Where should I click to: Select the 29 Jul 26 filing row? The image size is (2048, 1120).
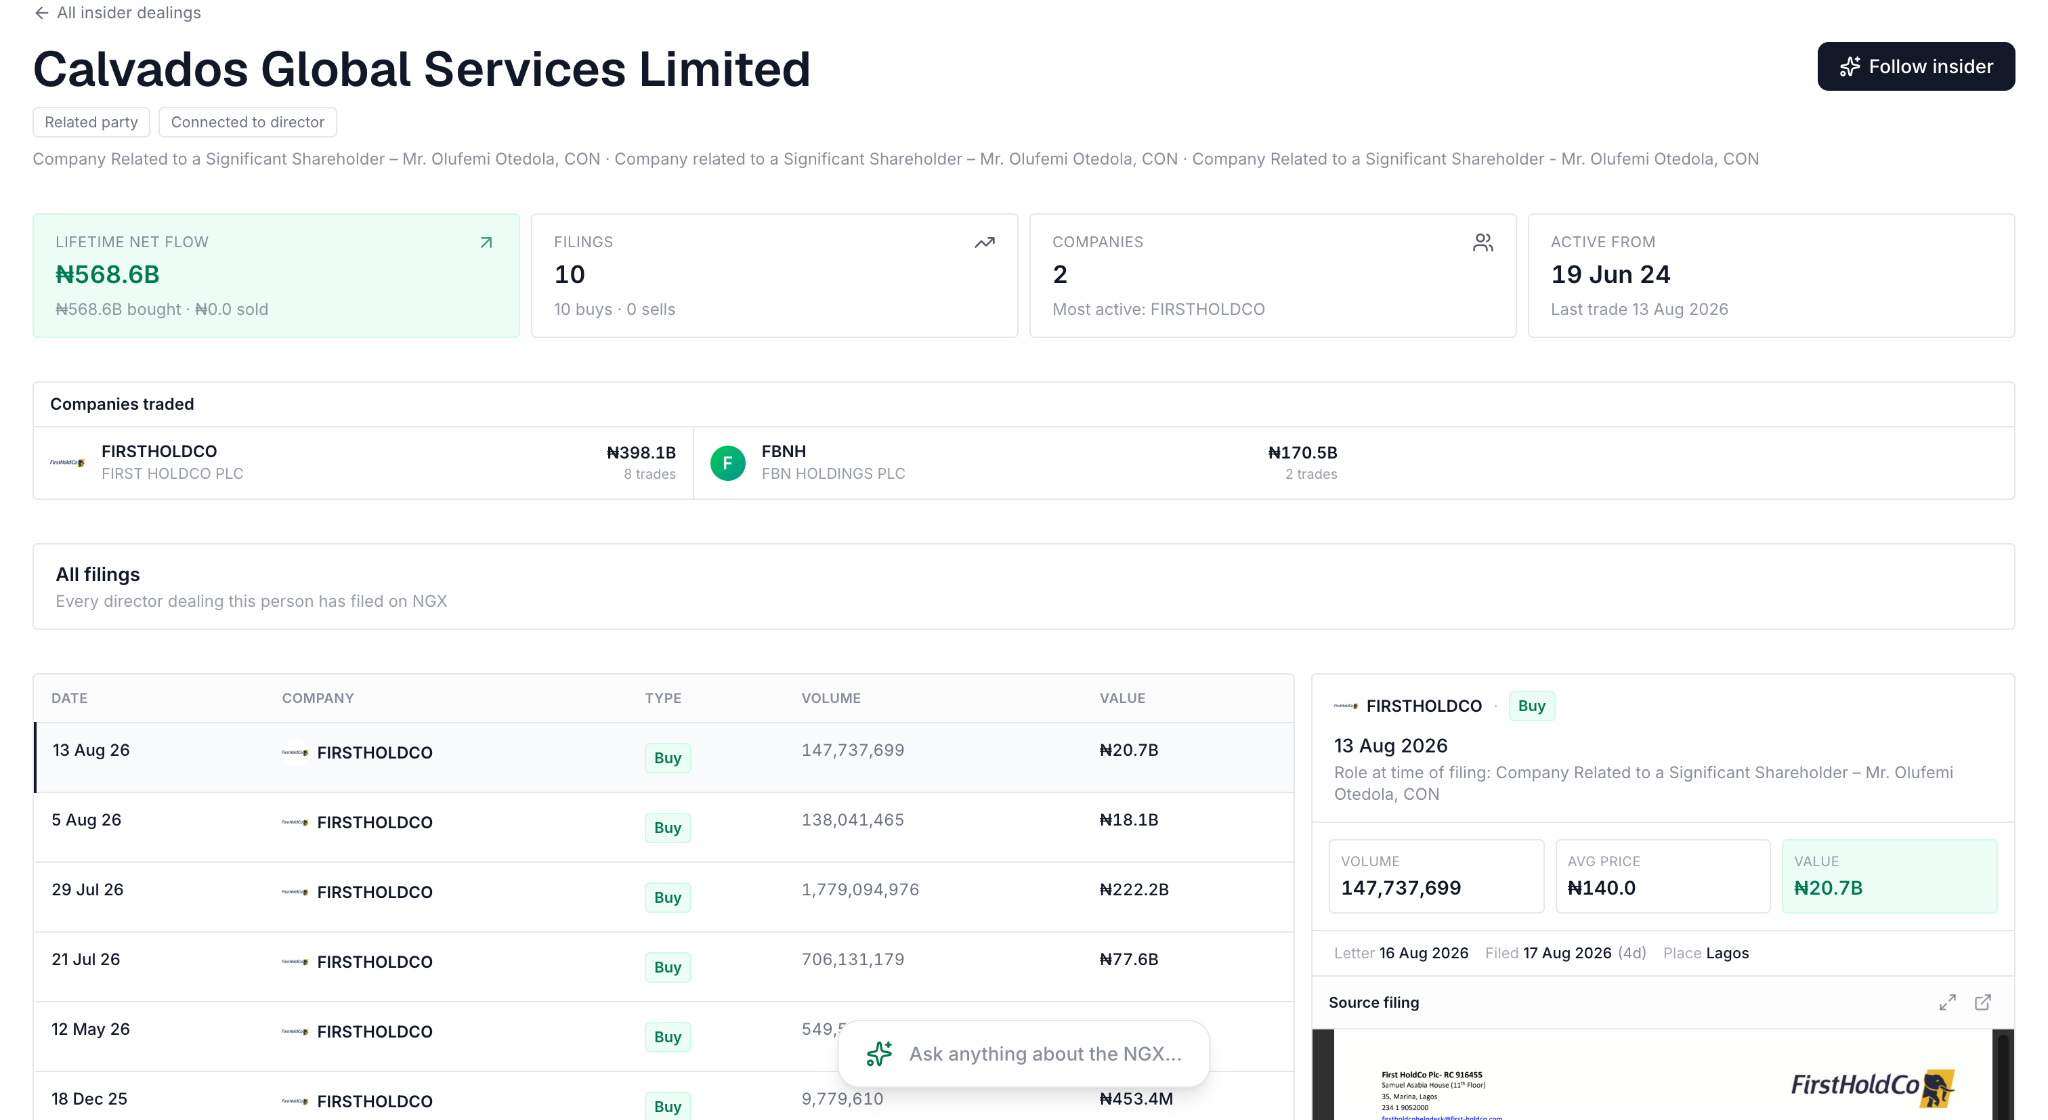(x=664, y=897)
